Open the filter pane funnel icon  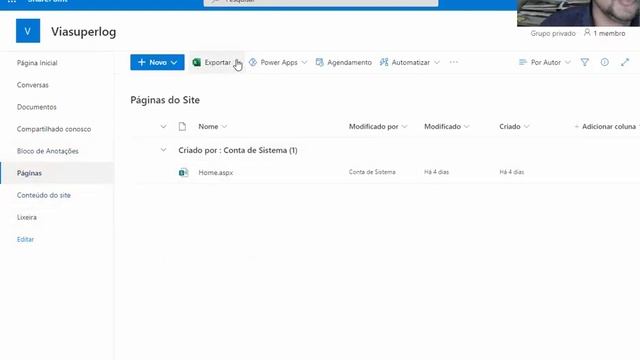[584, 62]
